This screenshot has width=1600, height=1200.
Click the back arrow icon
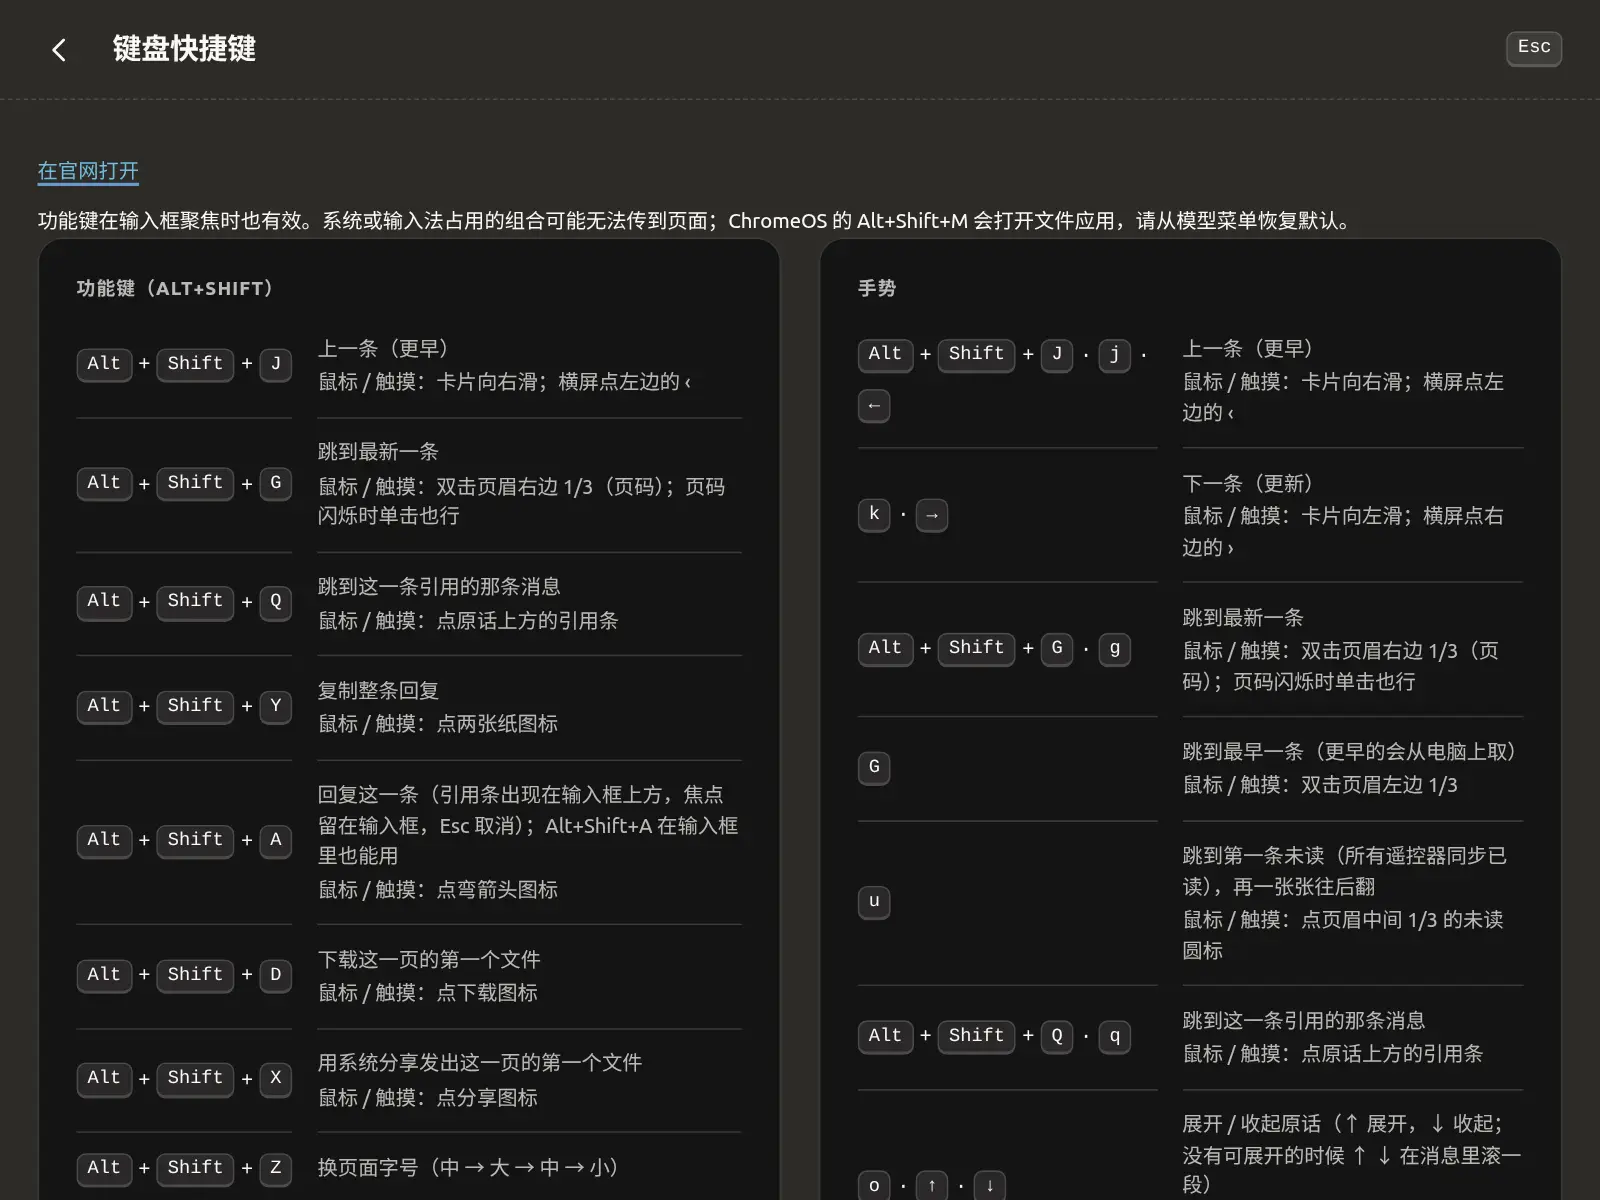tap(59, 50)
